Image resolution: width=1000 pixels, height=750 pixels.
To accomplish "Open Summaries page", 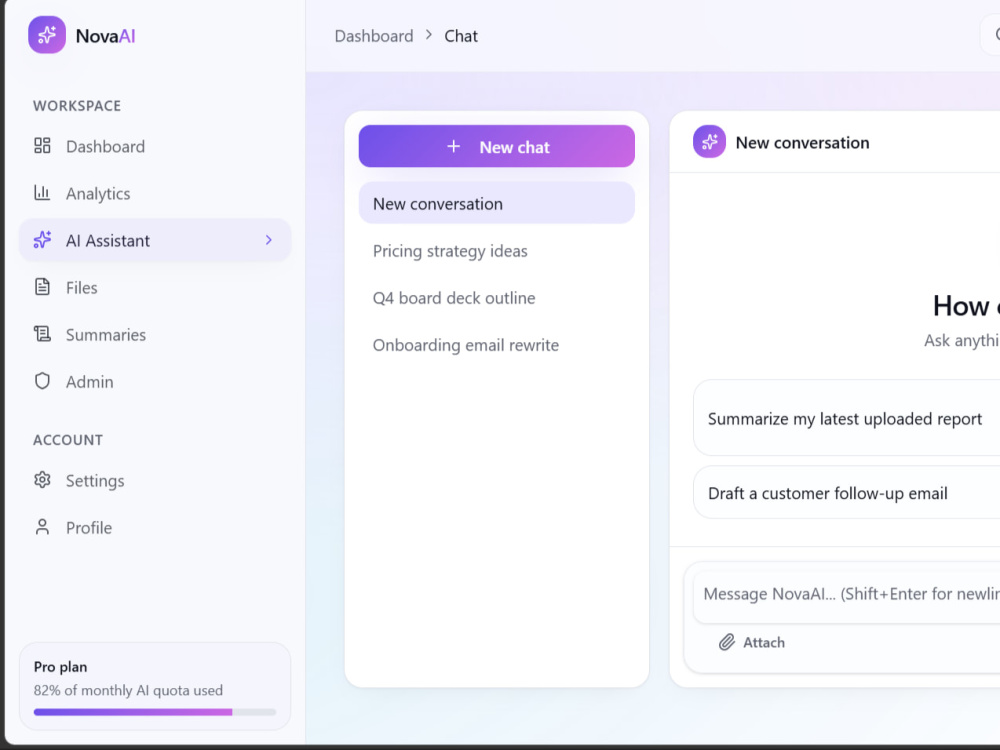I will 155,335.
